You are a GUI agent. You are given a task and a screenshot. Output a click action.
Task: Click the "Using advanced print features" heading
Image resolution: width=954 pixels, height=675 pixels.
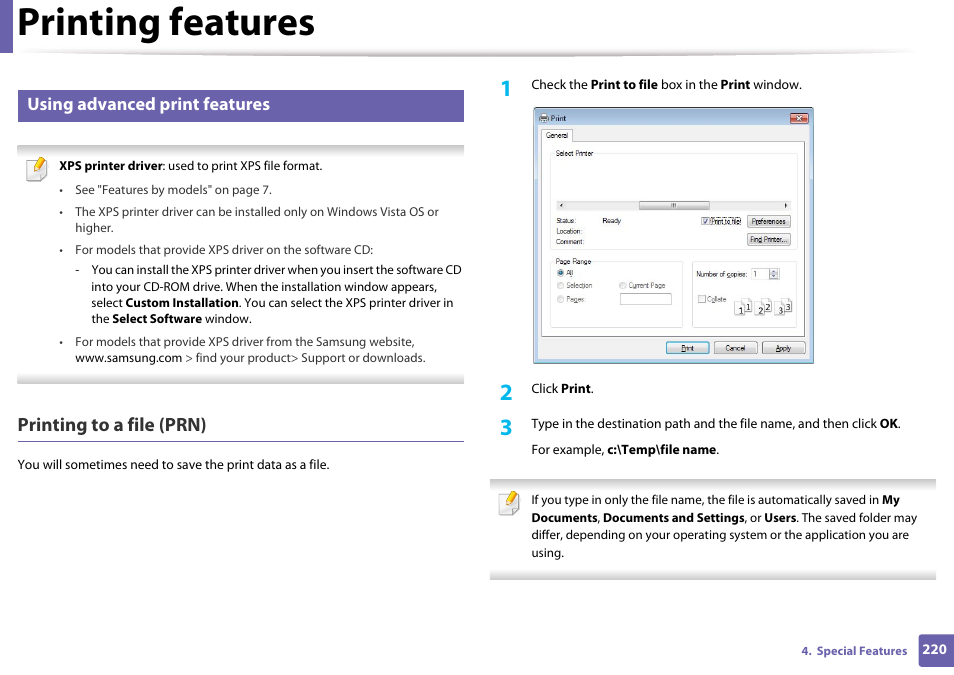pyautogui.click(x=148, y=105)
